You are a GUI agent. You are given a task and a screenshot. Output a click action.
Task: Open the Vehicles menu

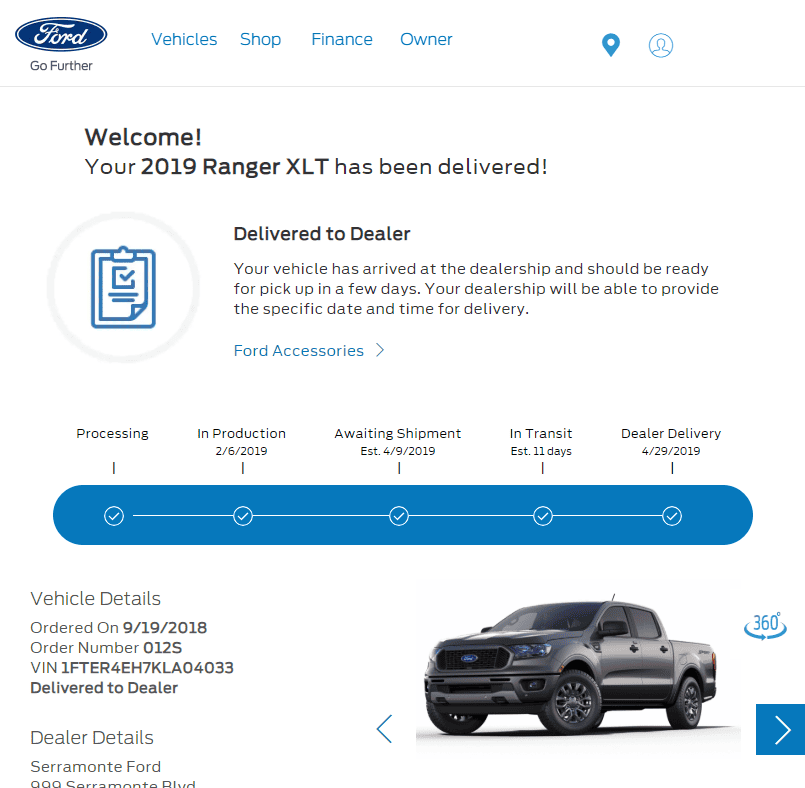tap(184, 40)
